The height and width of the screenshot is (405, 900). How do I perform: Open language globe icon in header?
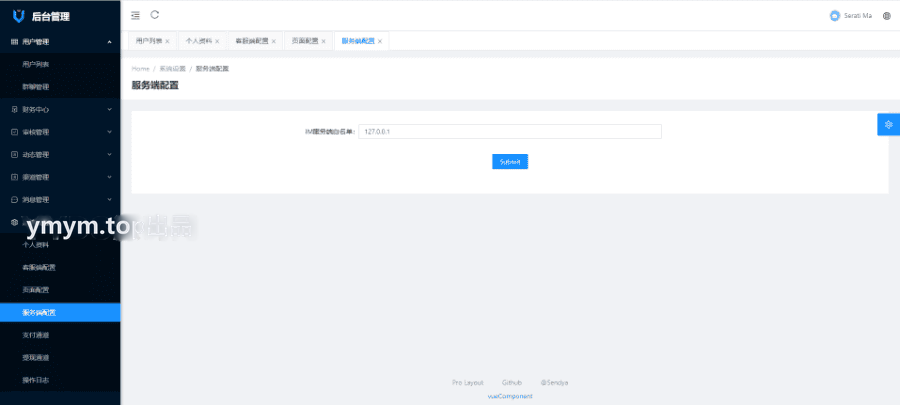pyautogui.click(x=887, y=16)
